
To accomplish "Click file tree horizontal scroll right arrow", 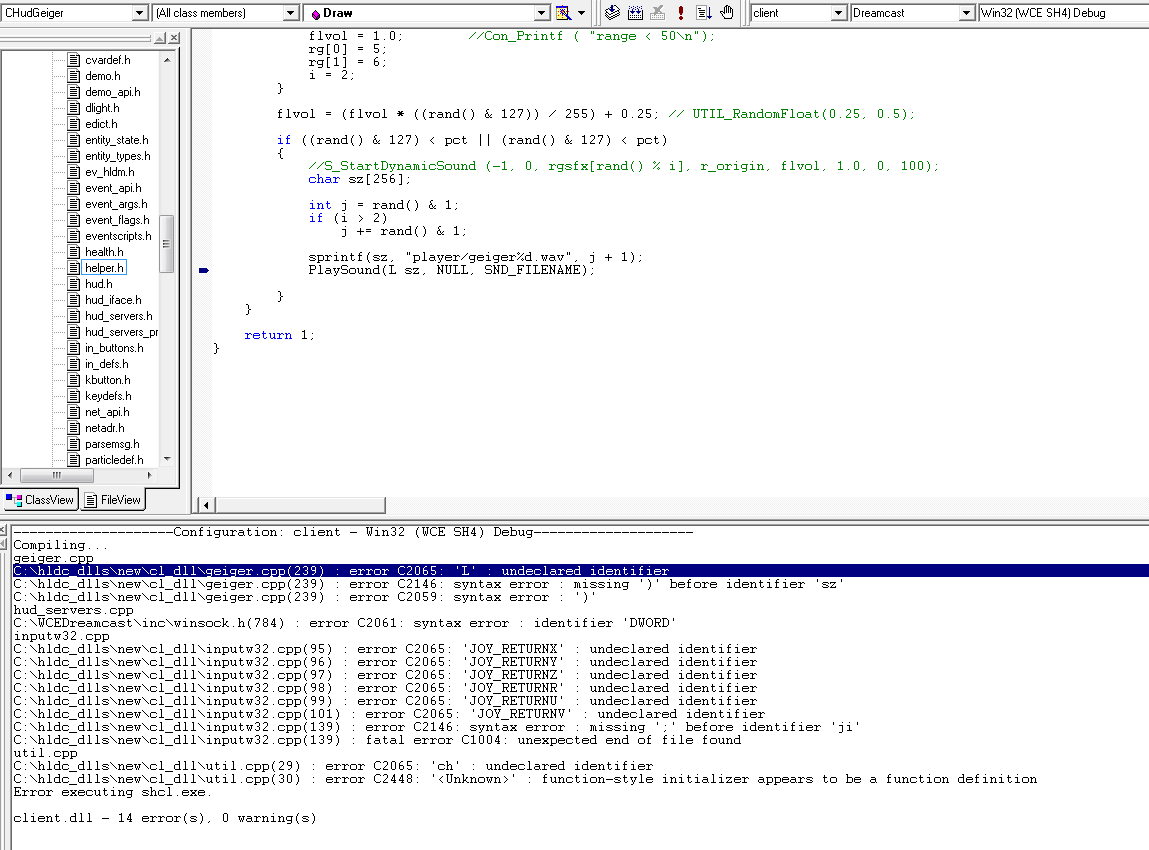I will coord(150,476).
